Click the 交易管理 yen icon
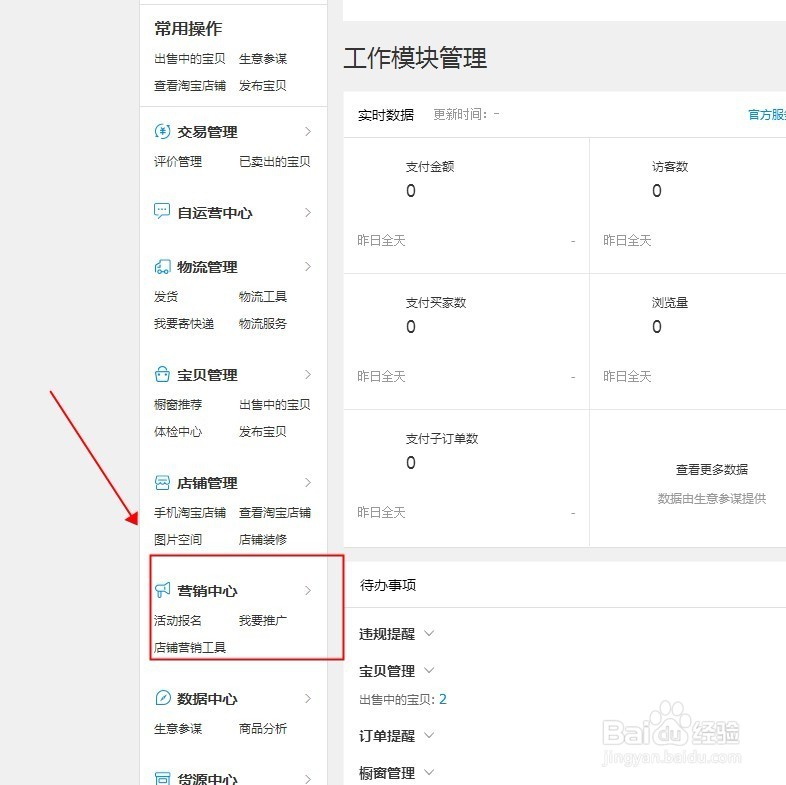This screenshot has height=785, width=786. click(x=162, y=131)
